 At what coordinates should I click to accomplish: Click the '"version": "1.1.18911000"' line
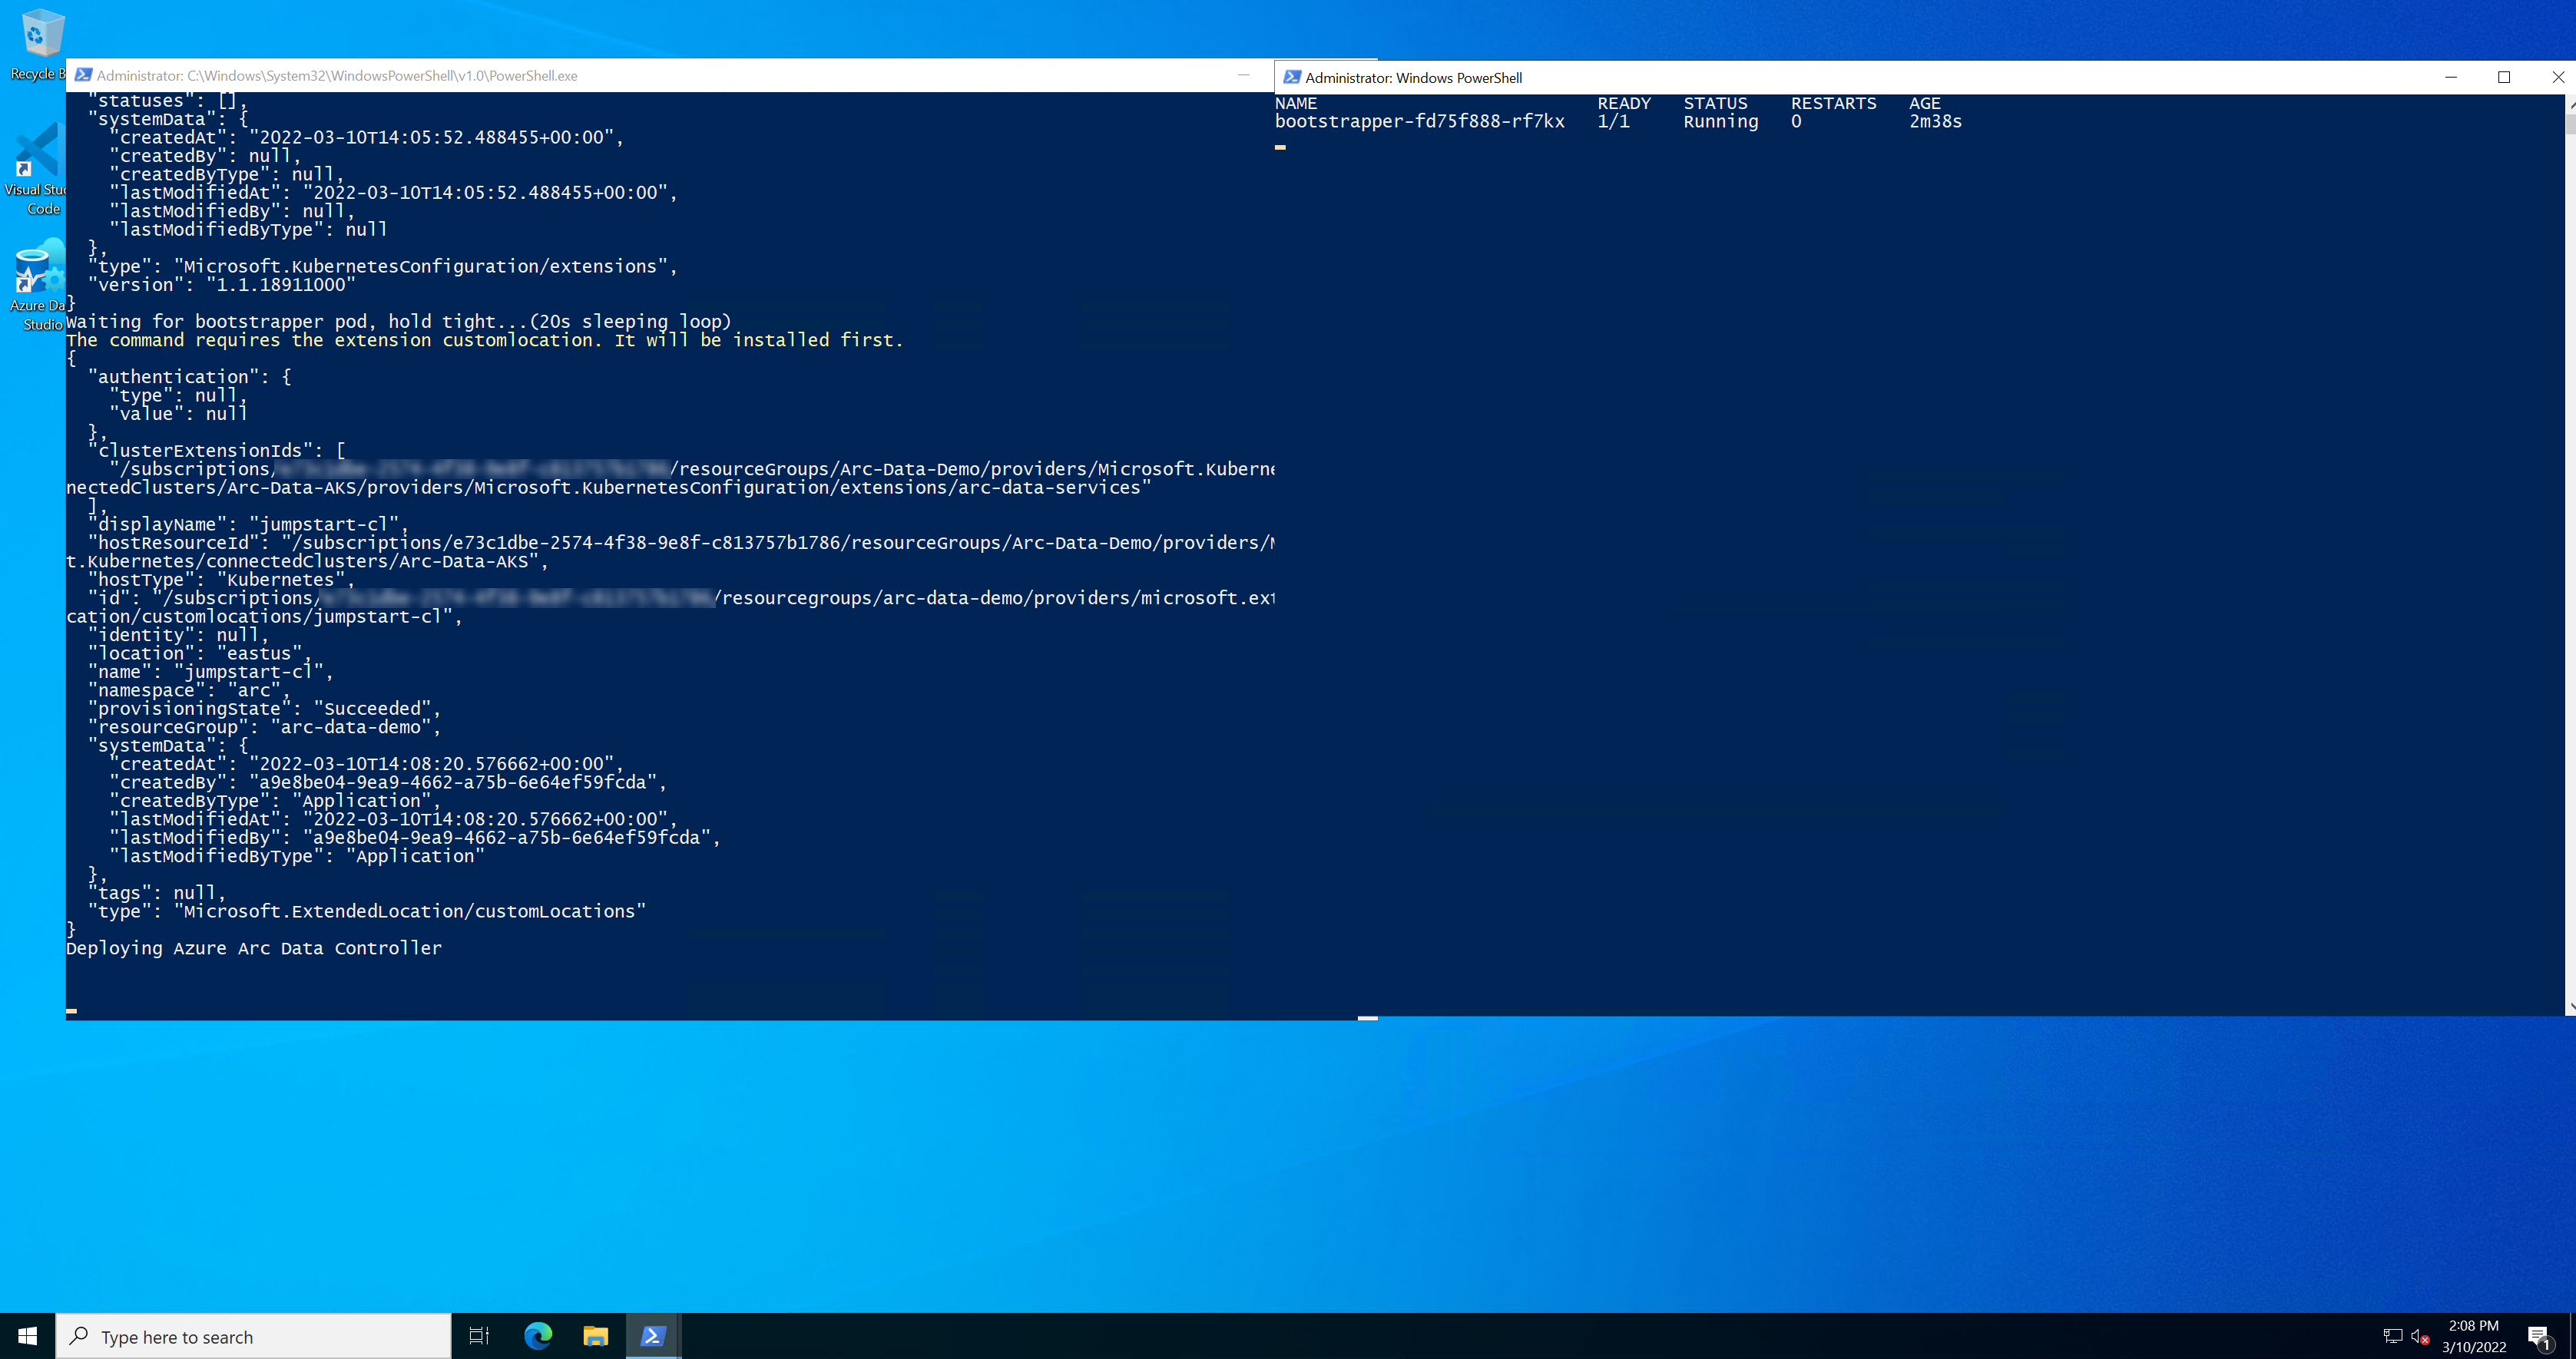click(x=222, y=284)
